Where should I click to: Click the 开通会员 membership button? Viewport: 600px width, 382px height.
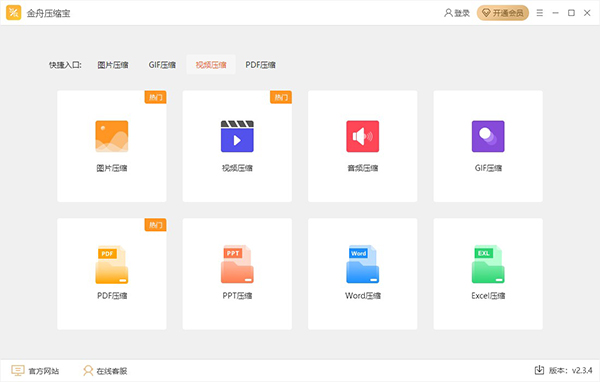503,13
